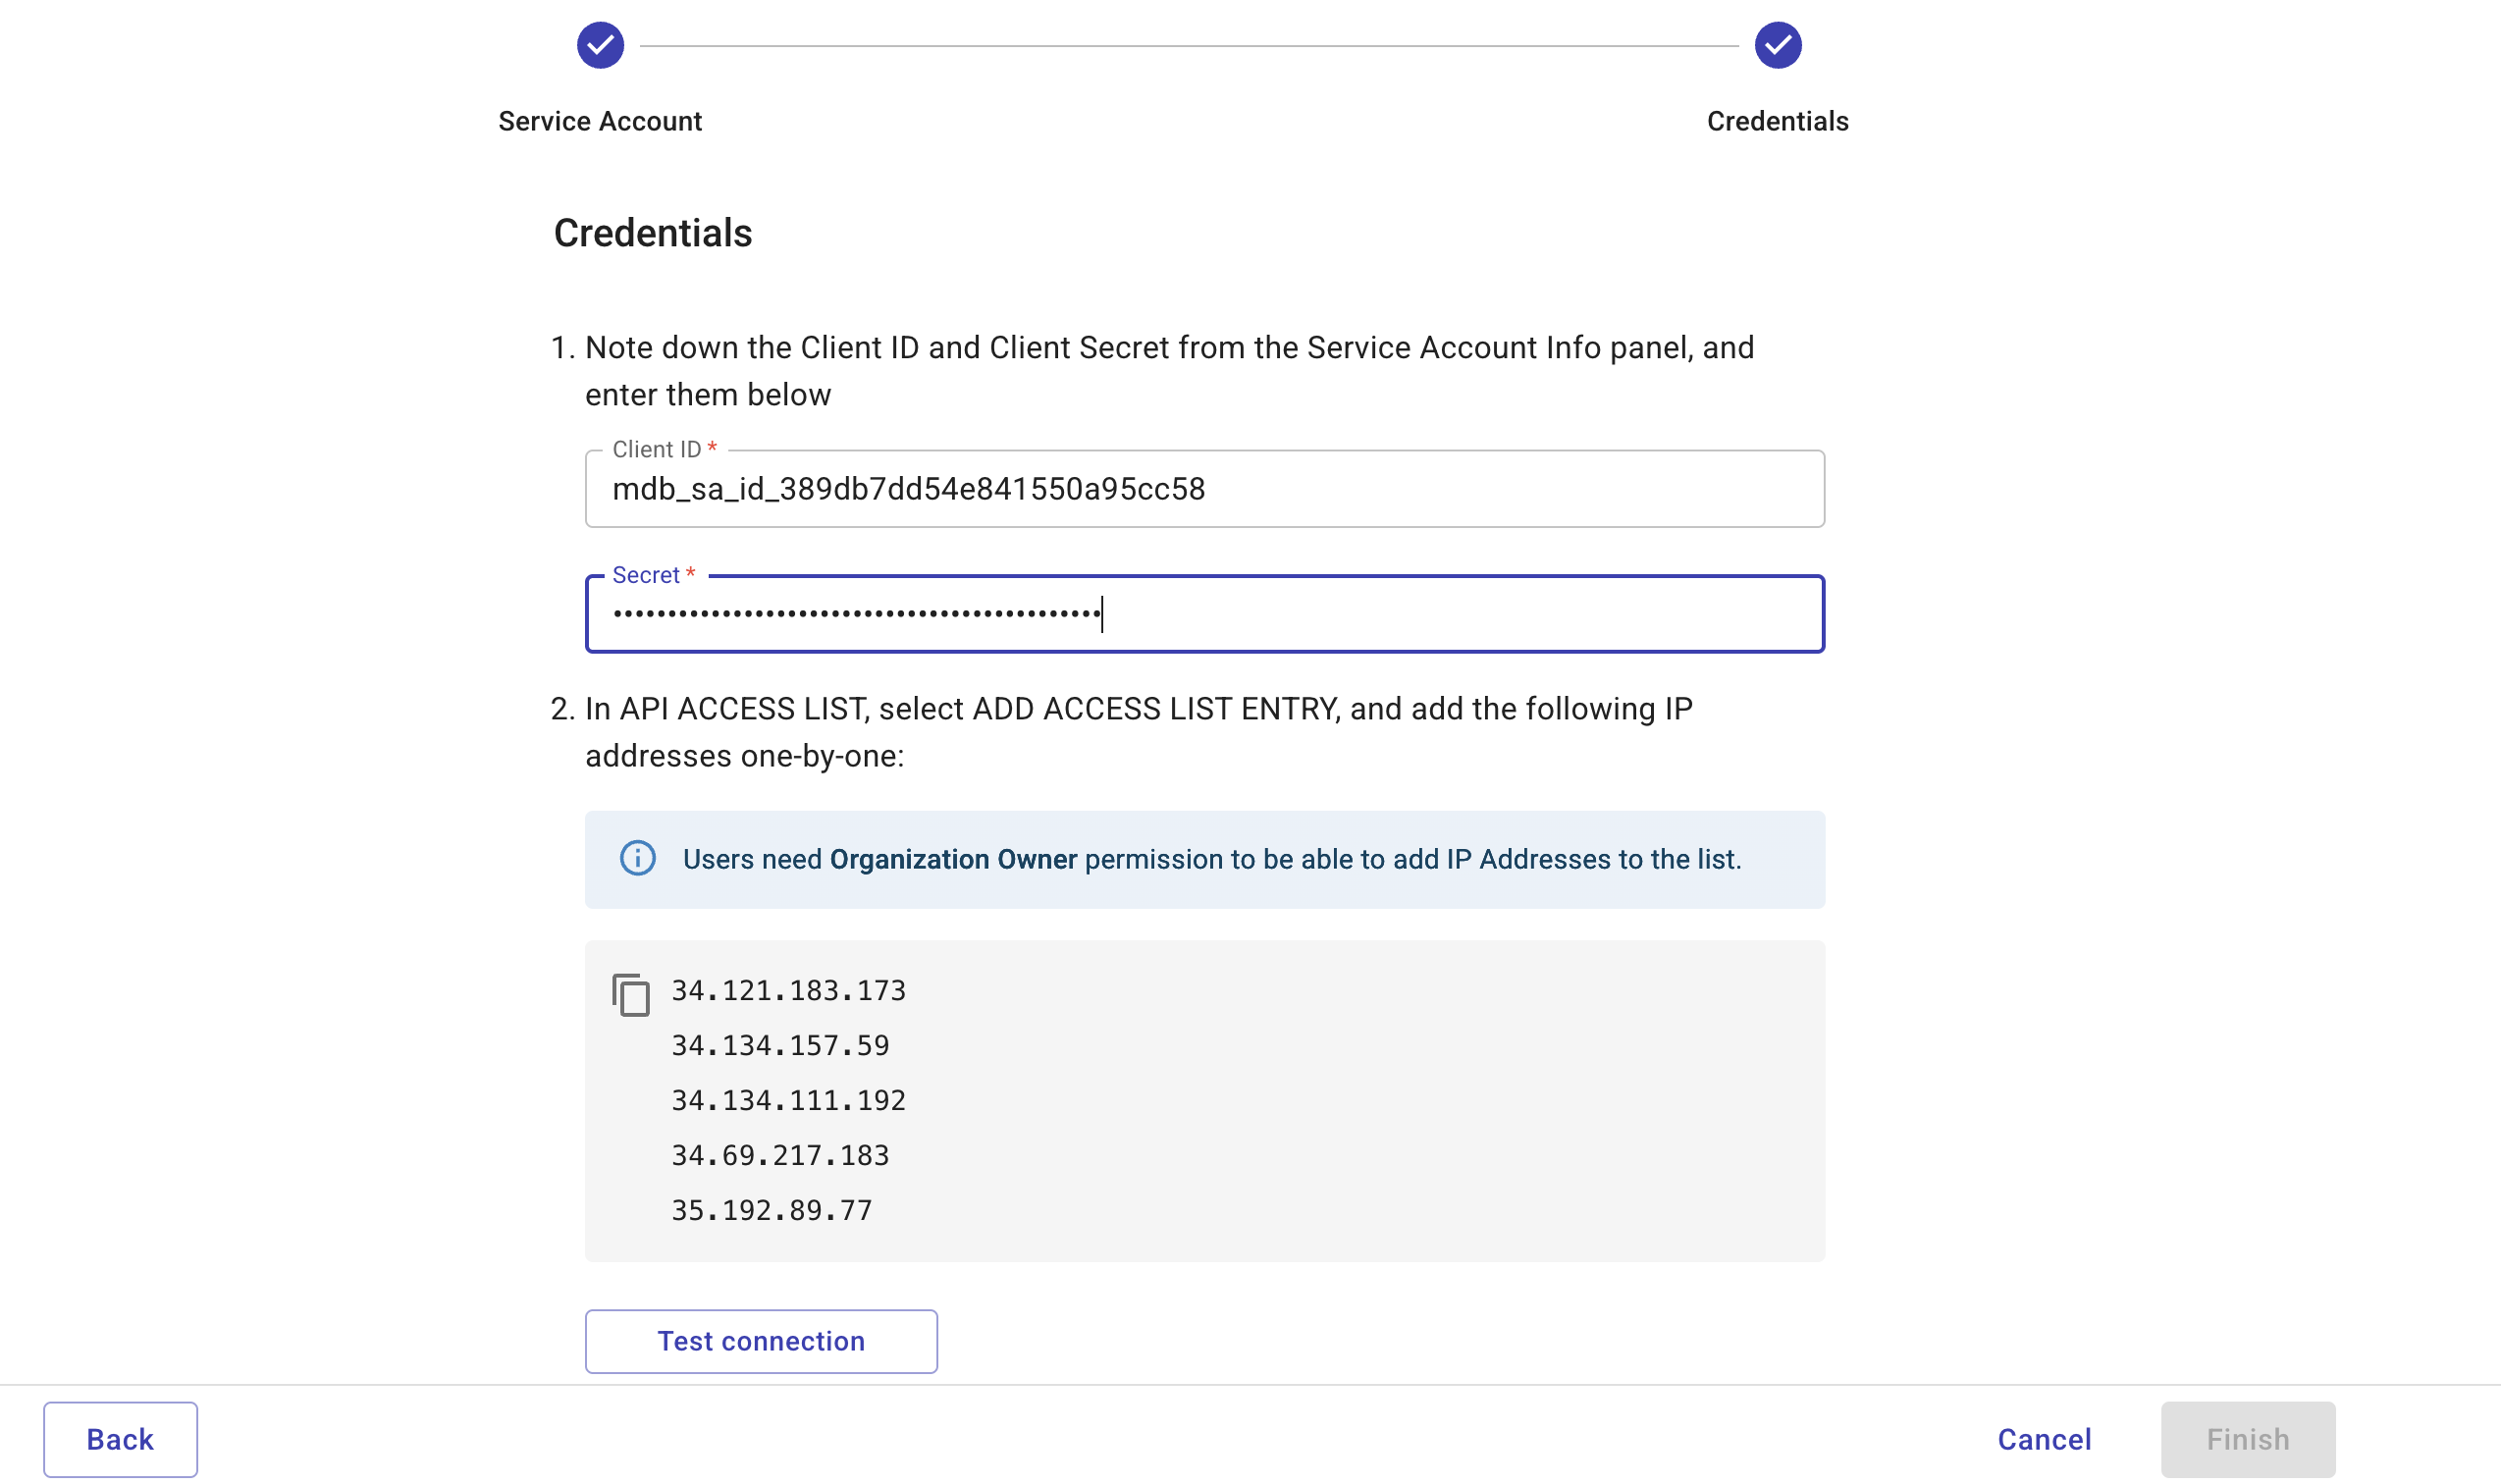Select the copy icon beside 34.121.183.173
This screenshot has width=2501, height=1484.
tap(632, 992)
